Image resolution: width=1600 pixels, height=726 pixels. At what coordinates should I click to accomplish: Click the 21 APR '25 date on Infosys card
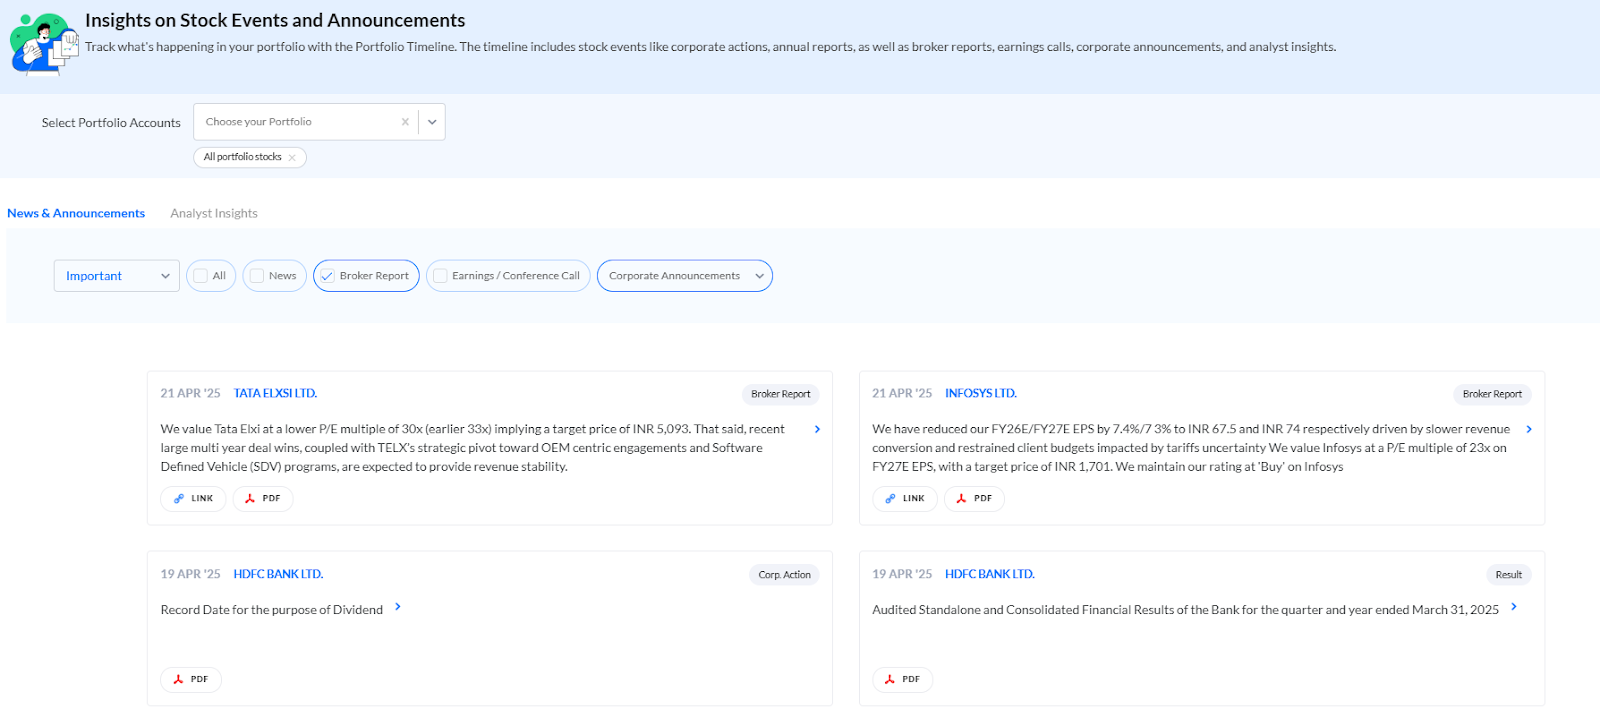pyautogui.click(x=902, y=393)
